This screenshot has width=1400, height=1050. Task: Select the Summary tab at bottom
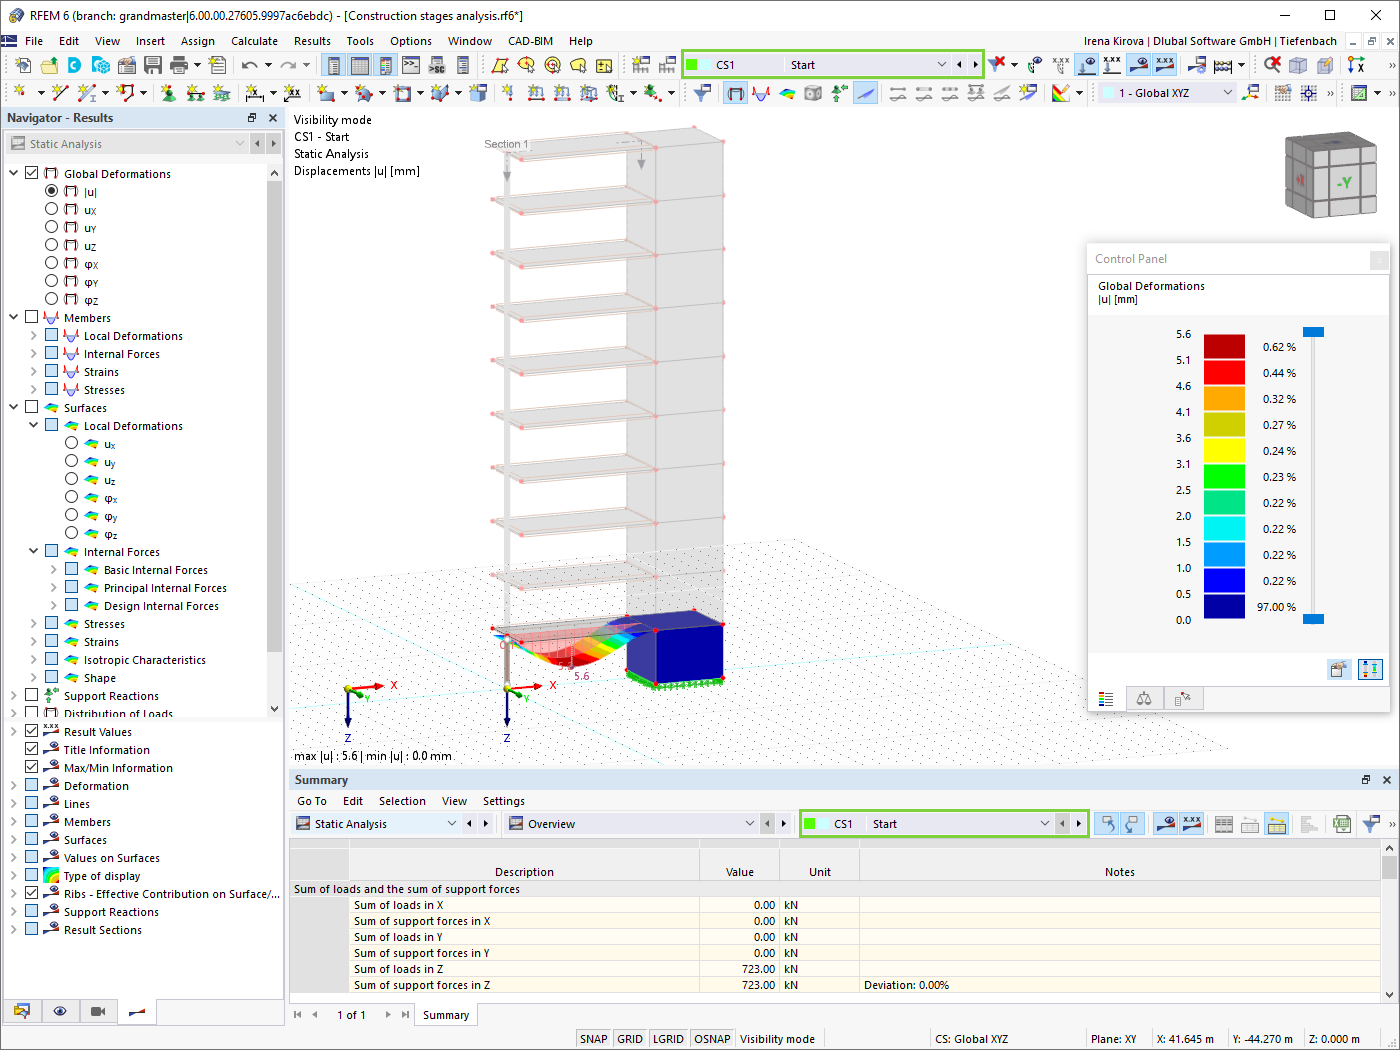click(x=446, y=1015)
